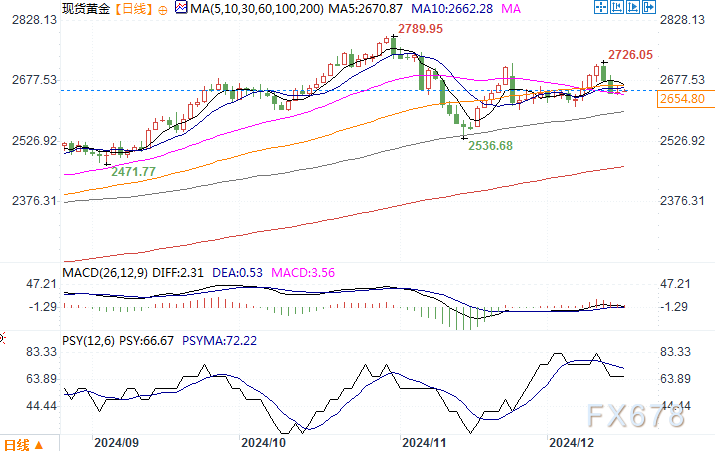Click the crosshair cursor toolbar icon
The width and height of the screenshot is (715, 451).
(x=601, y=7)
